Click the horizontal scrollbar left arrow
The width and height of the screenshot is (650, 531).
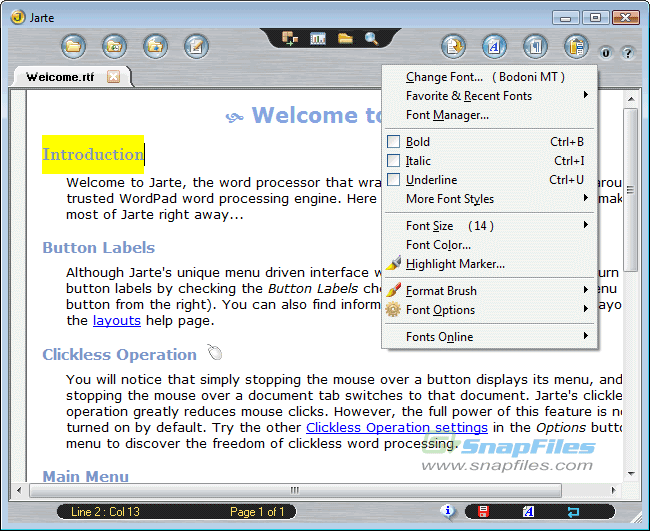coord(19,490)
